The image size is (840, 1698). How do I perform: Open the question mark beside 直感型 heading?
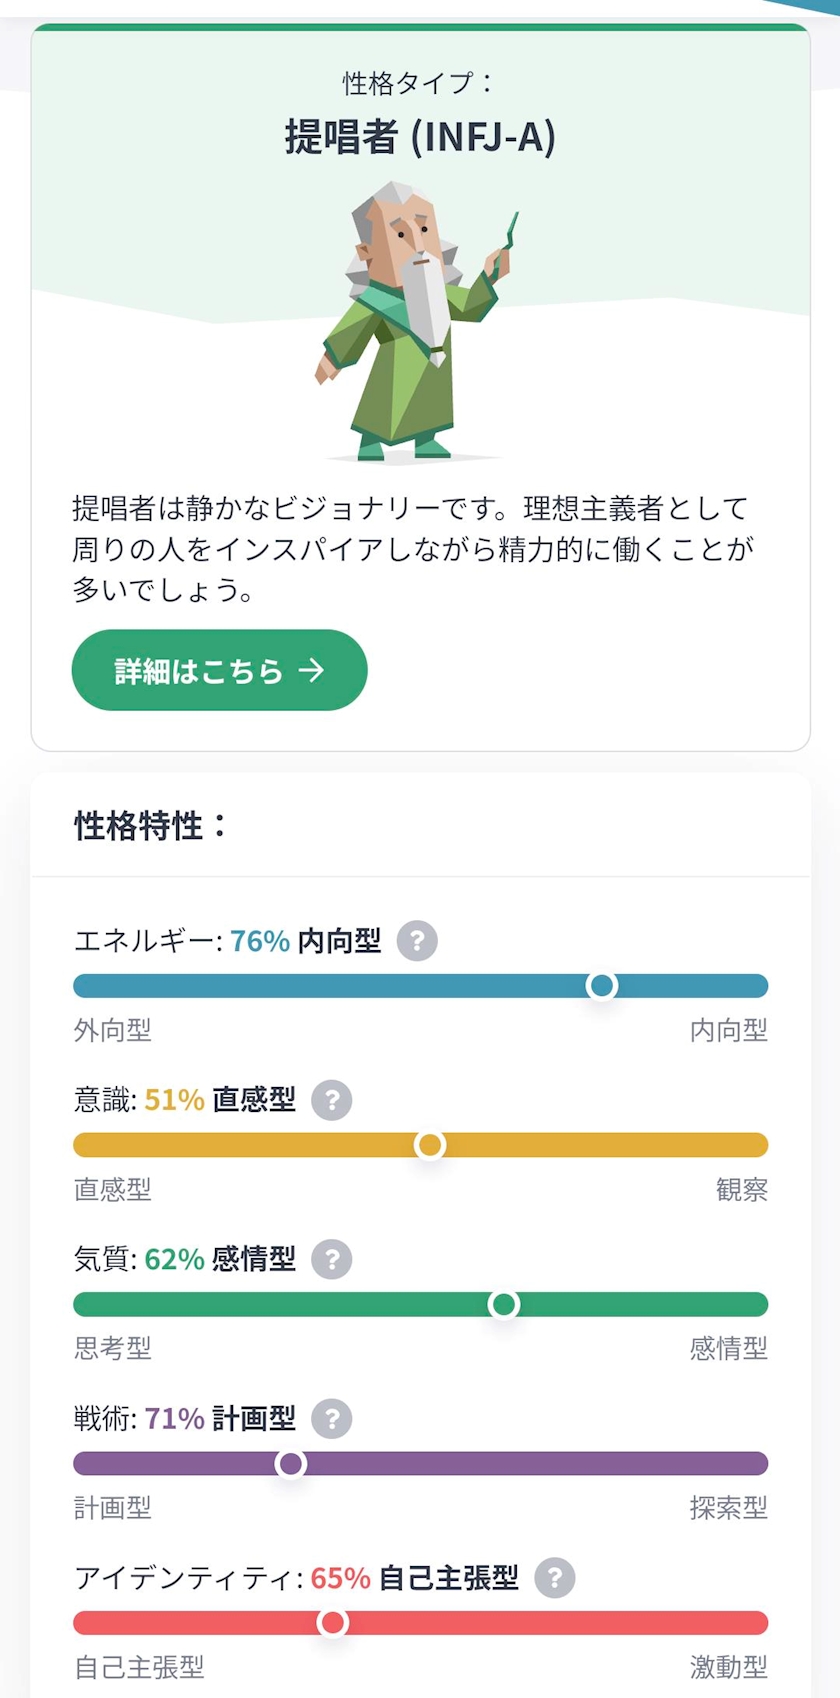[332, 1100]
